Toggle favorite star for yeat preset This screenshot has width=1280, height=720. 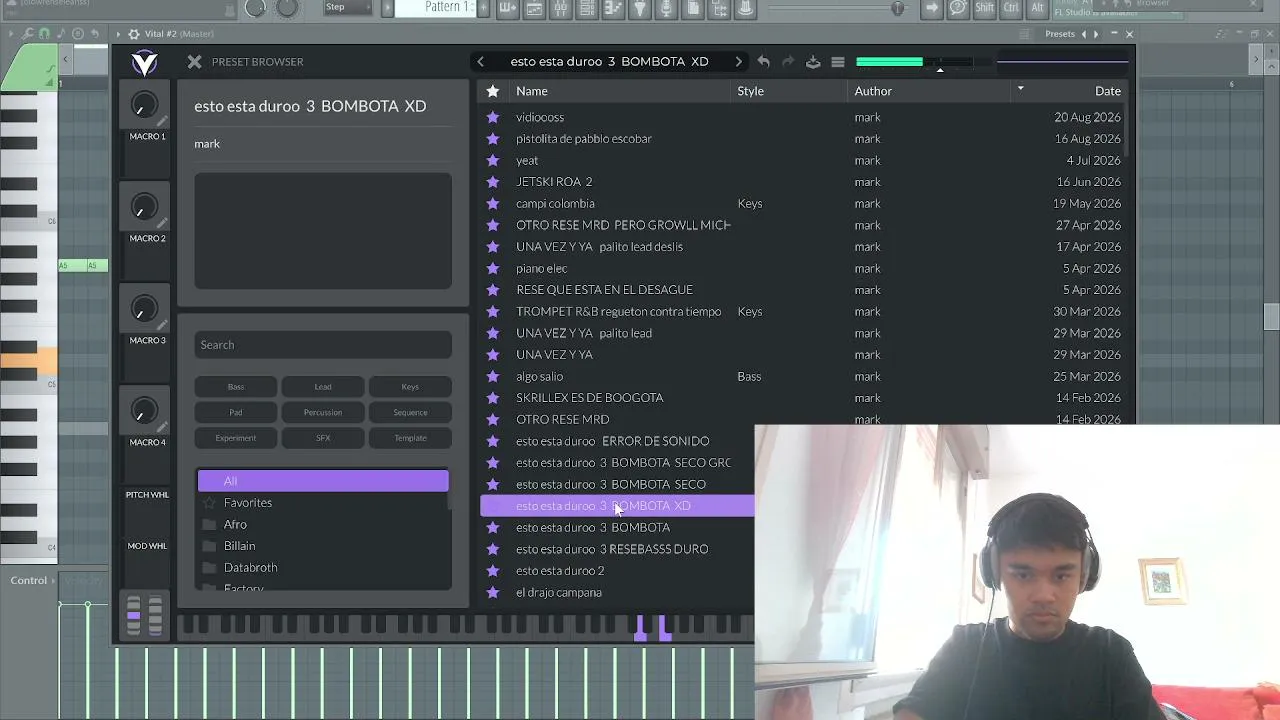pos(493,160)
